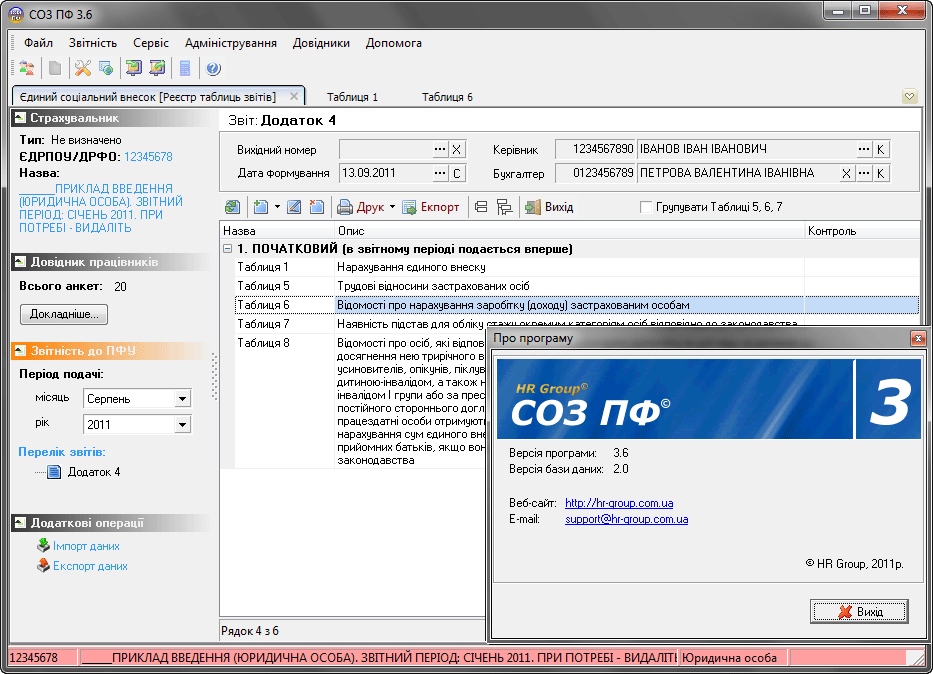Click Вихід button in Про програму dialog

859,612
